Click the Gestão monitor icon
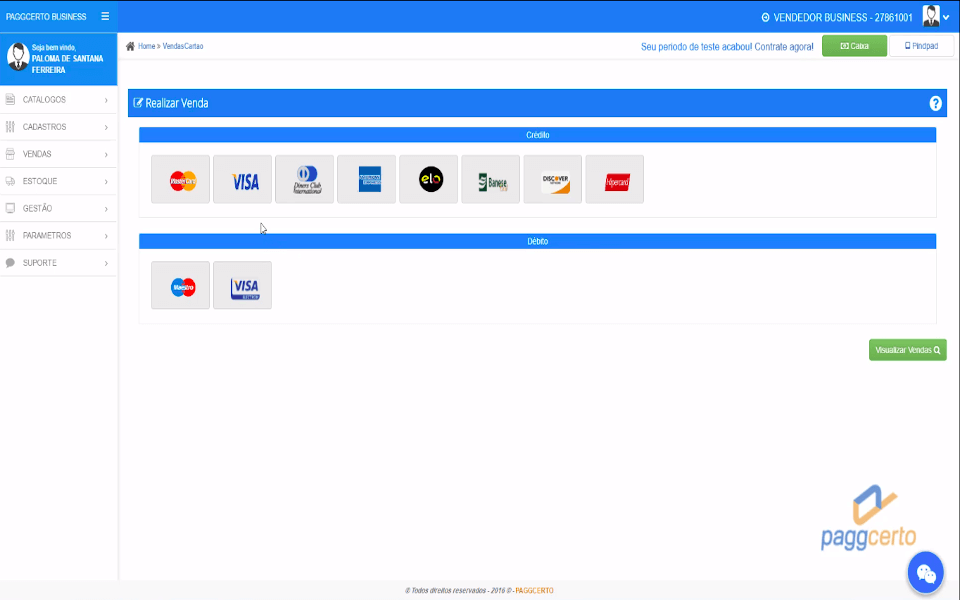Screen dimensions: 960x600 point(10,208)
